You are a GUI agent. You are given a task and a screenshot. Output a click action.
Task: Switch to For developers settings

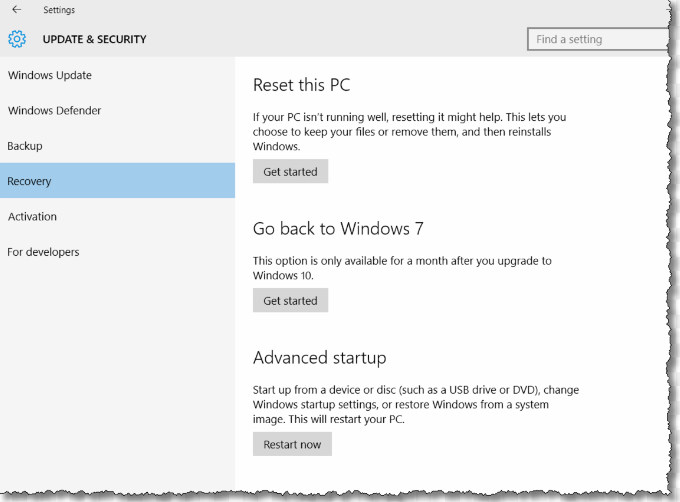[x=43, y=252]
